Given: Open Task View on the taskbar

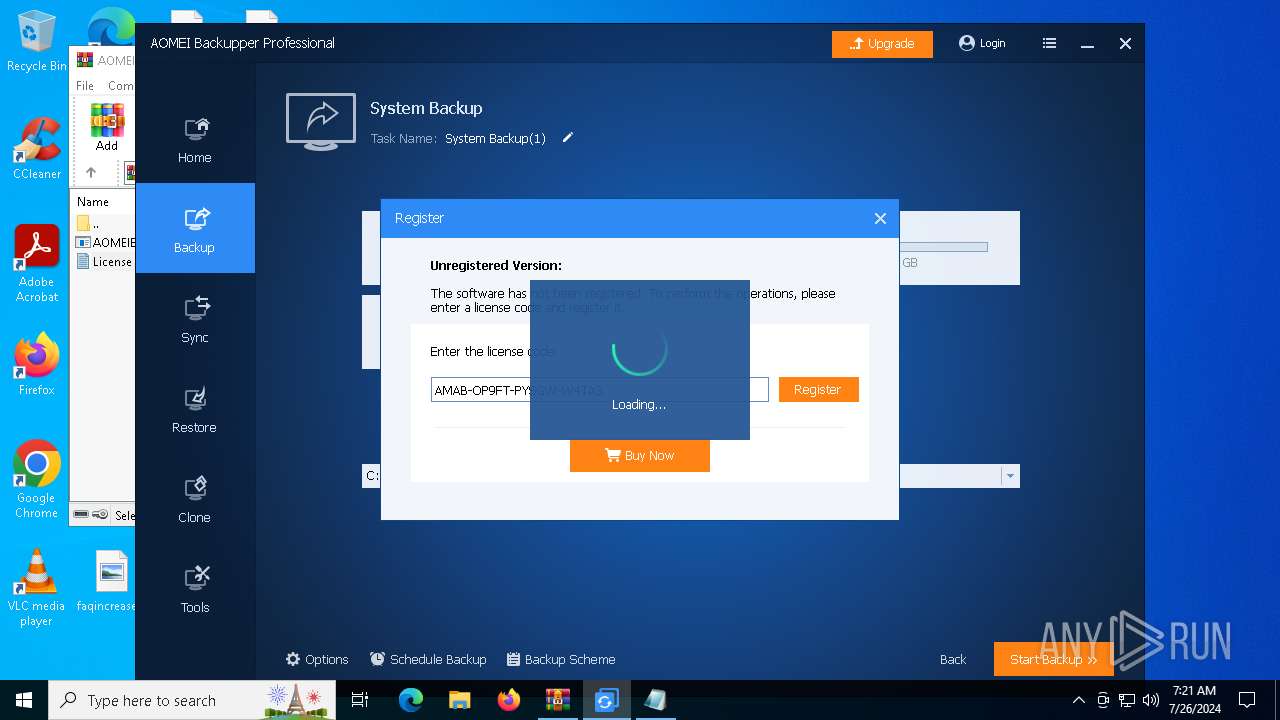Looking at the screenshot, I should tap(361, 700).
